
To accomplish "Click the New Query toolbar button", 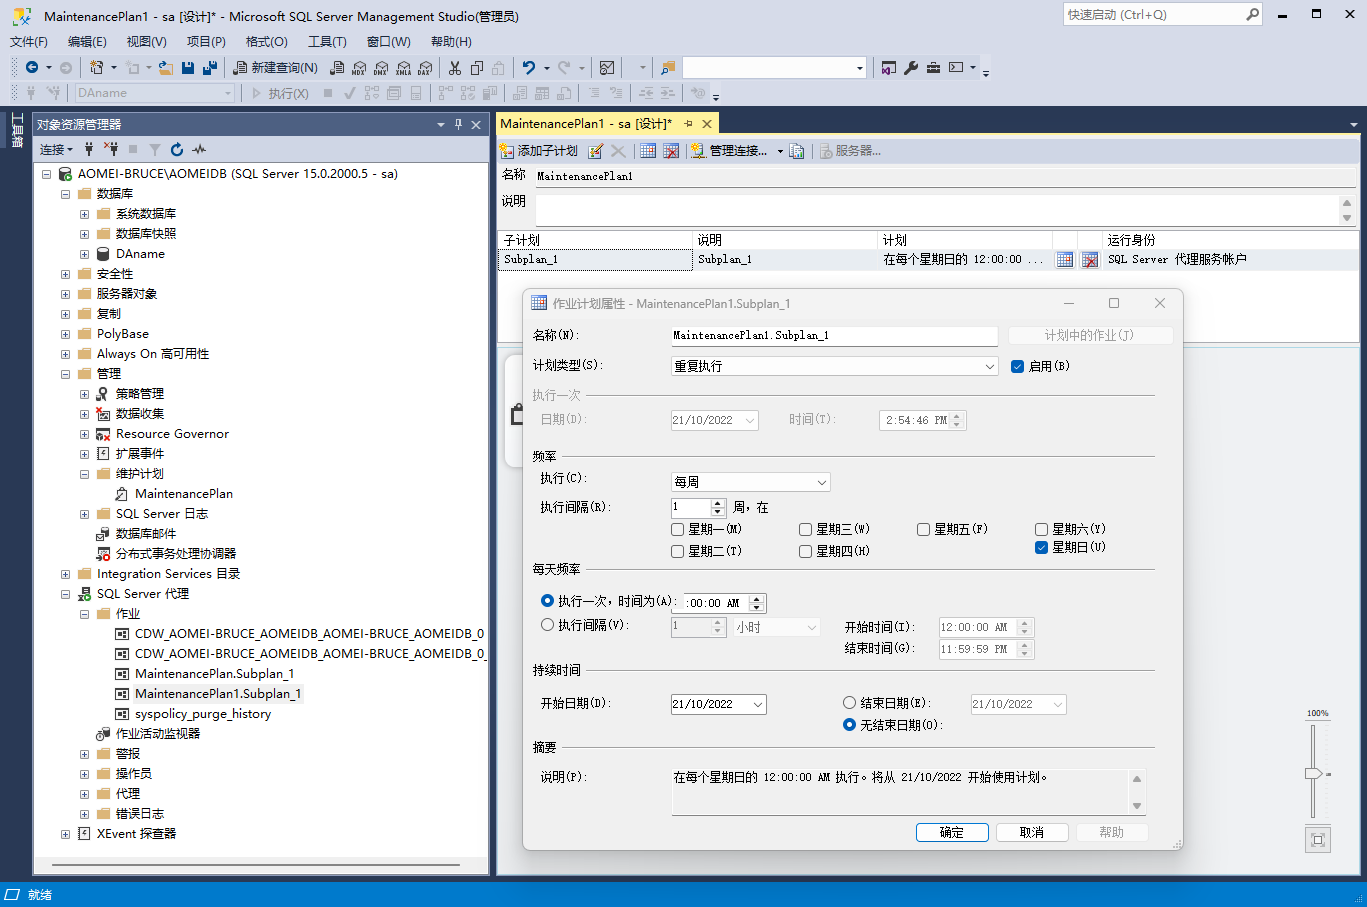I will click(276, 67).
